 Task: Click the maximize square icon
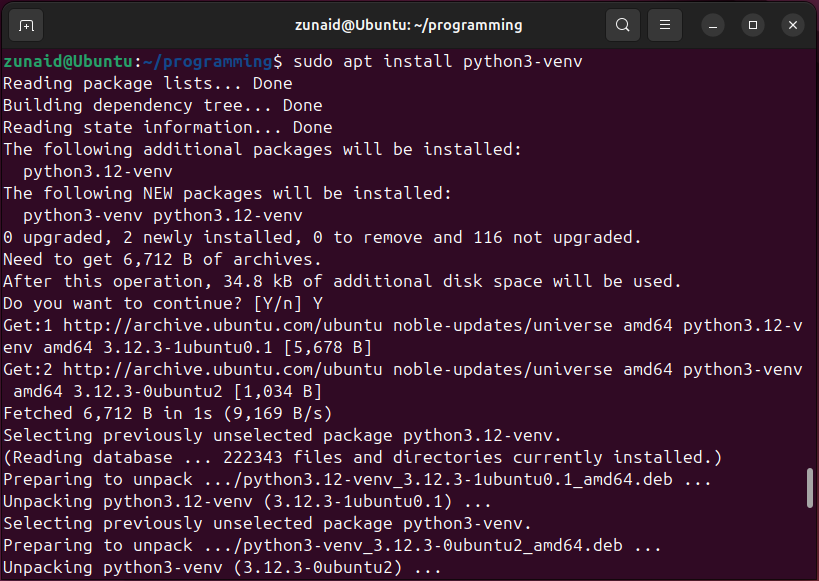(751, 25)
